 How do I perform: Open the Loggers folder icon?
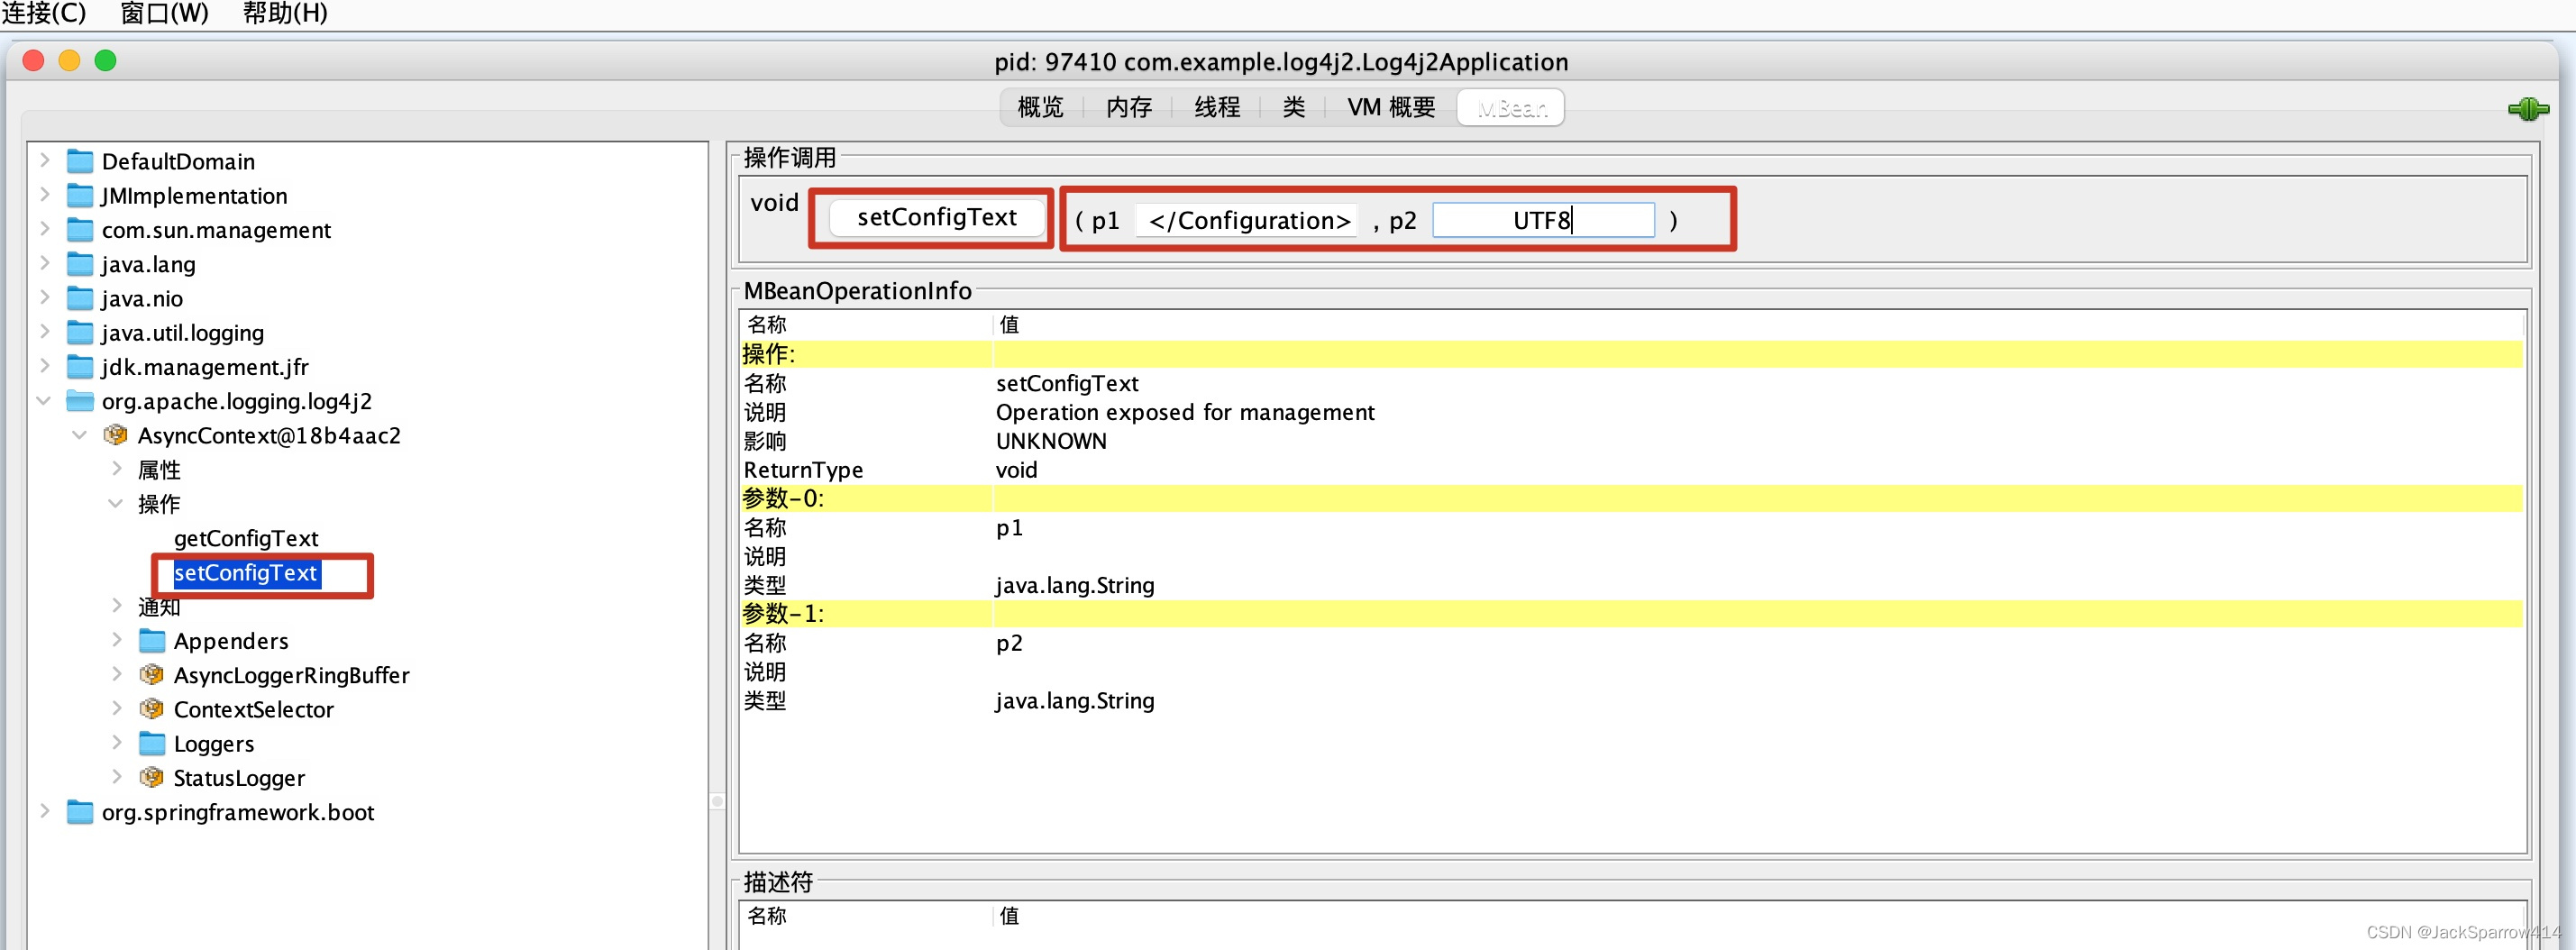click(151, 742)
